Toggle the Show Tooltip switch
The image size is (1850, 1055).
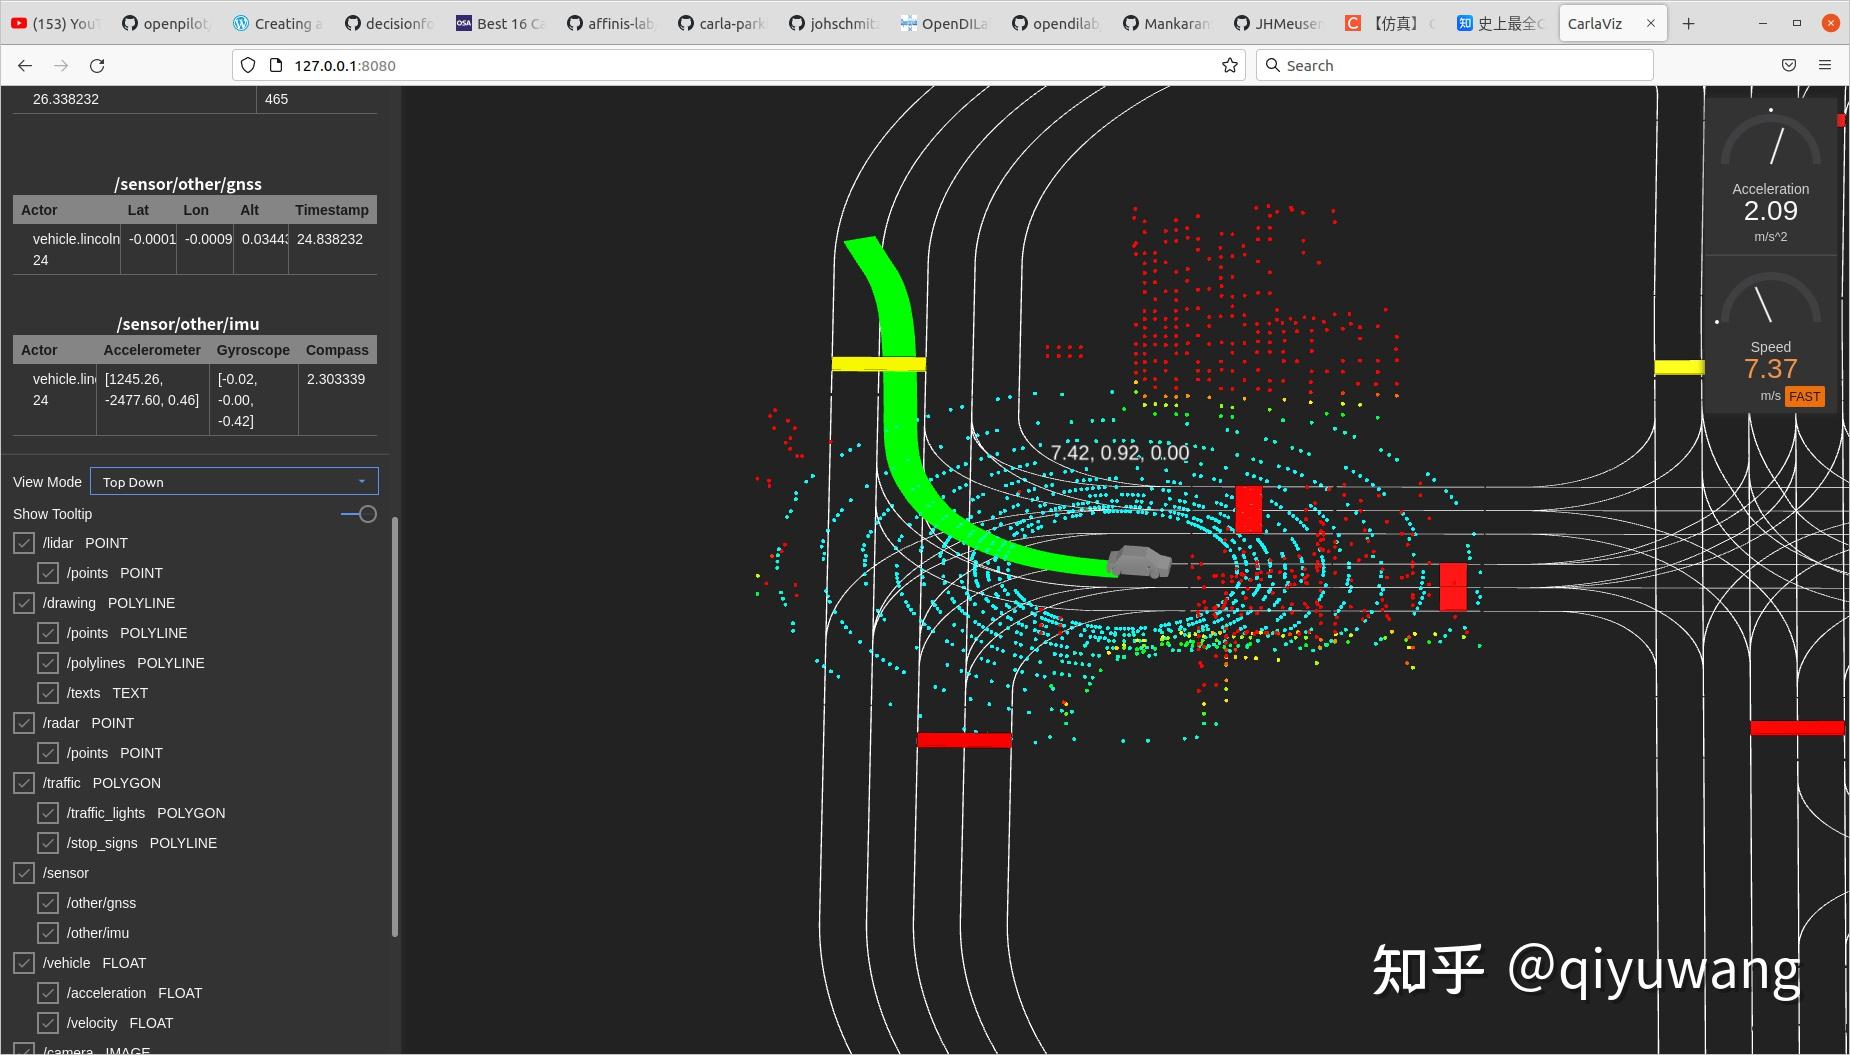359,514
